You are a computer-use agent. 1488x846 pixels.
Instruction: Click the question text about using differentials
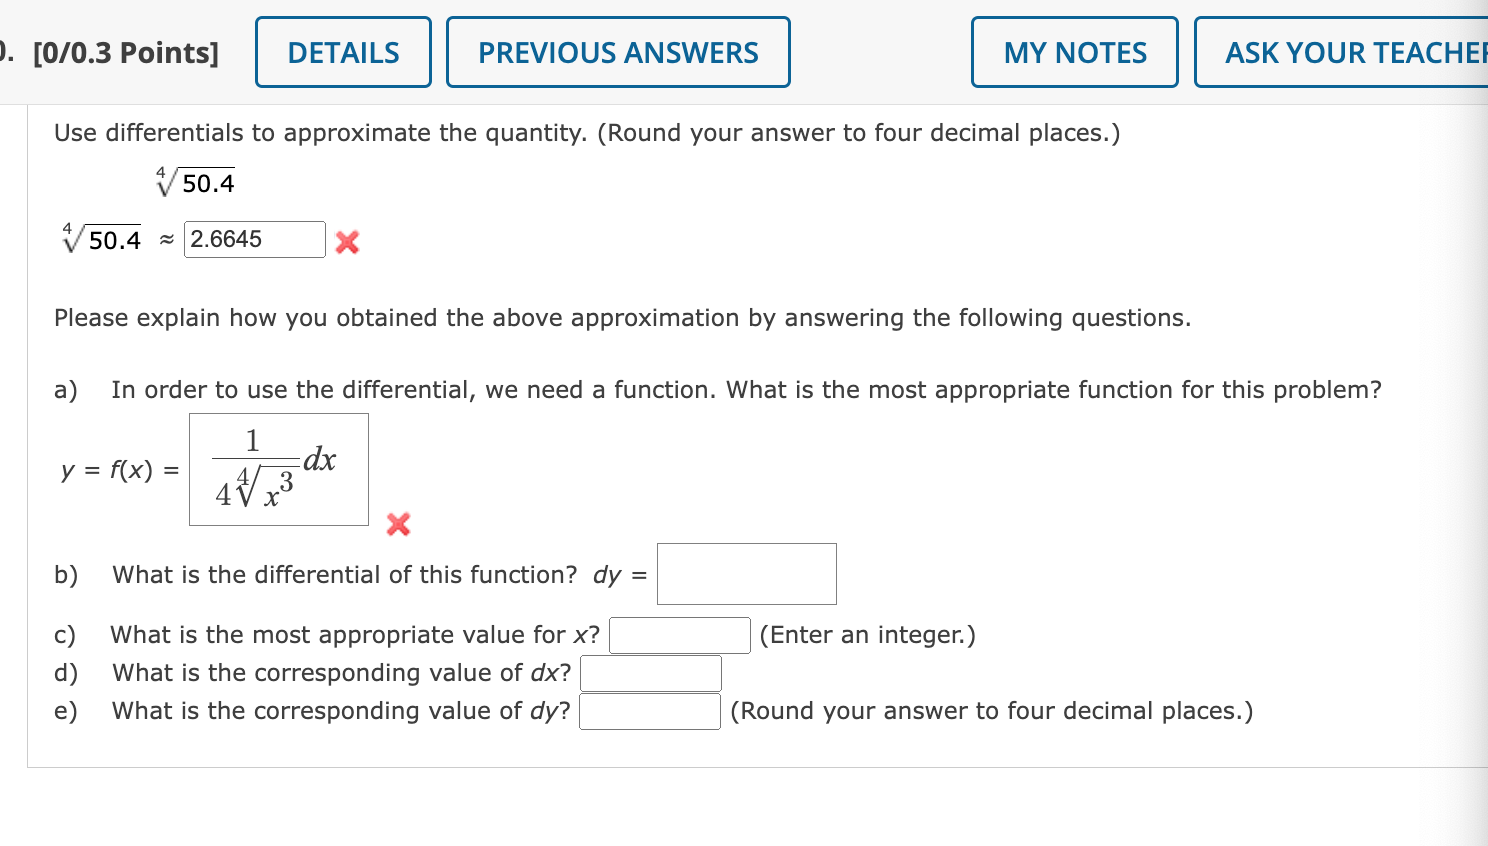586,132
